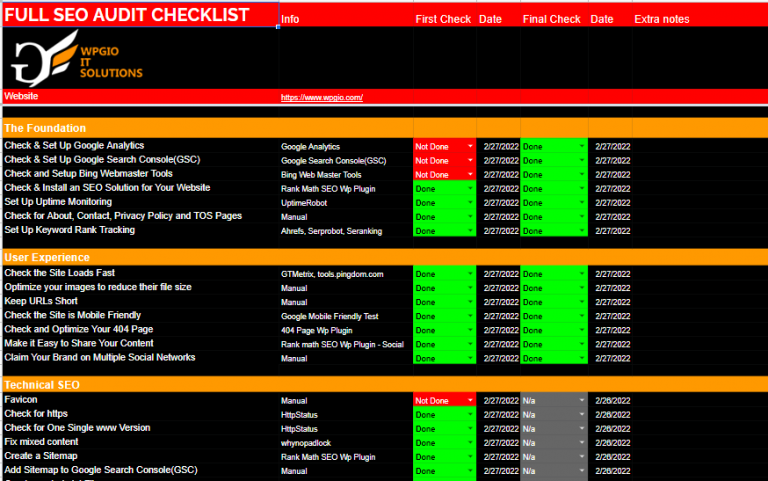Screen dimensions: 768x481
Task: Select 'Claim Your Brand on Multiple Social Networks' cell
Action: coord(141,358)
